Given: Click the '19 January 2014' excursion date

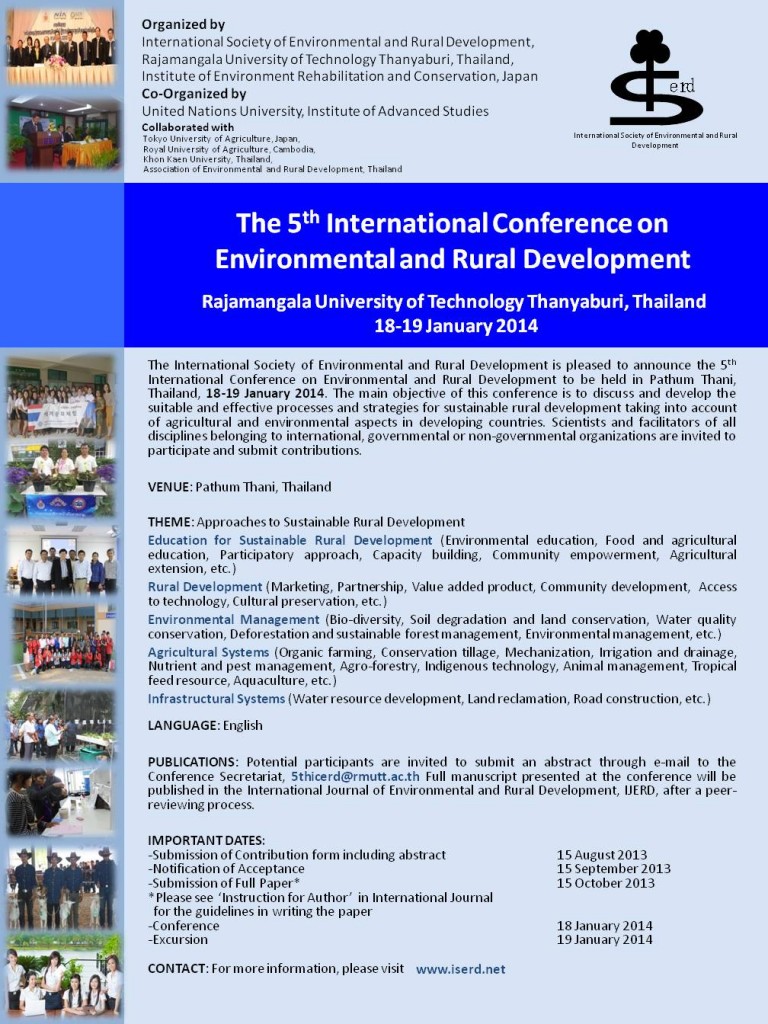Looking at the screenshot, I should click(605, 940).
